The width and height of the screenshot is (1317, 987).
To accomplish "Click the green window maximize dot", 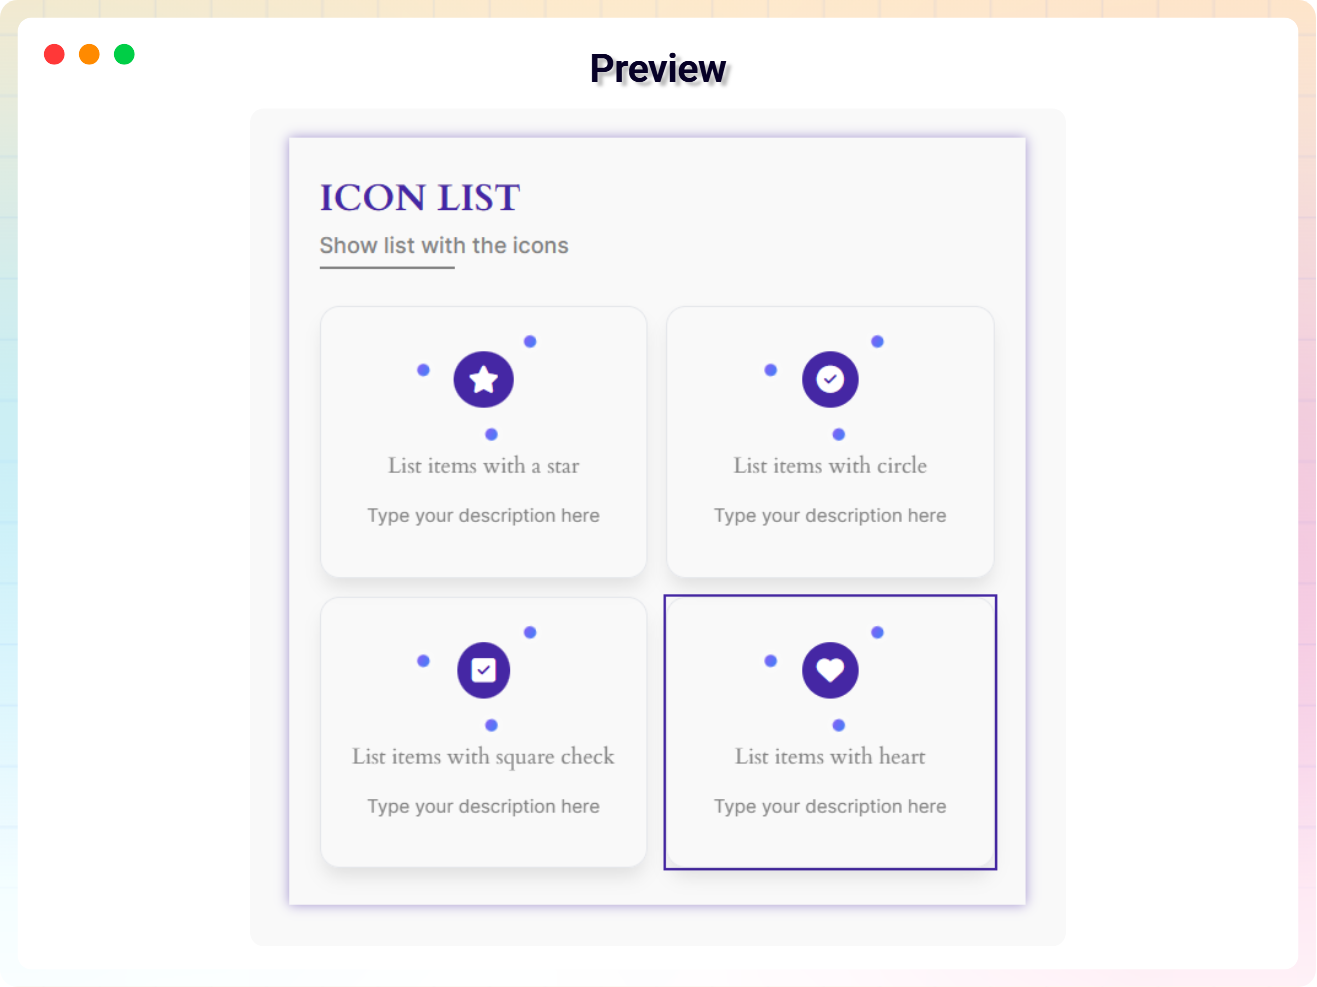I will coord(124,54).
